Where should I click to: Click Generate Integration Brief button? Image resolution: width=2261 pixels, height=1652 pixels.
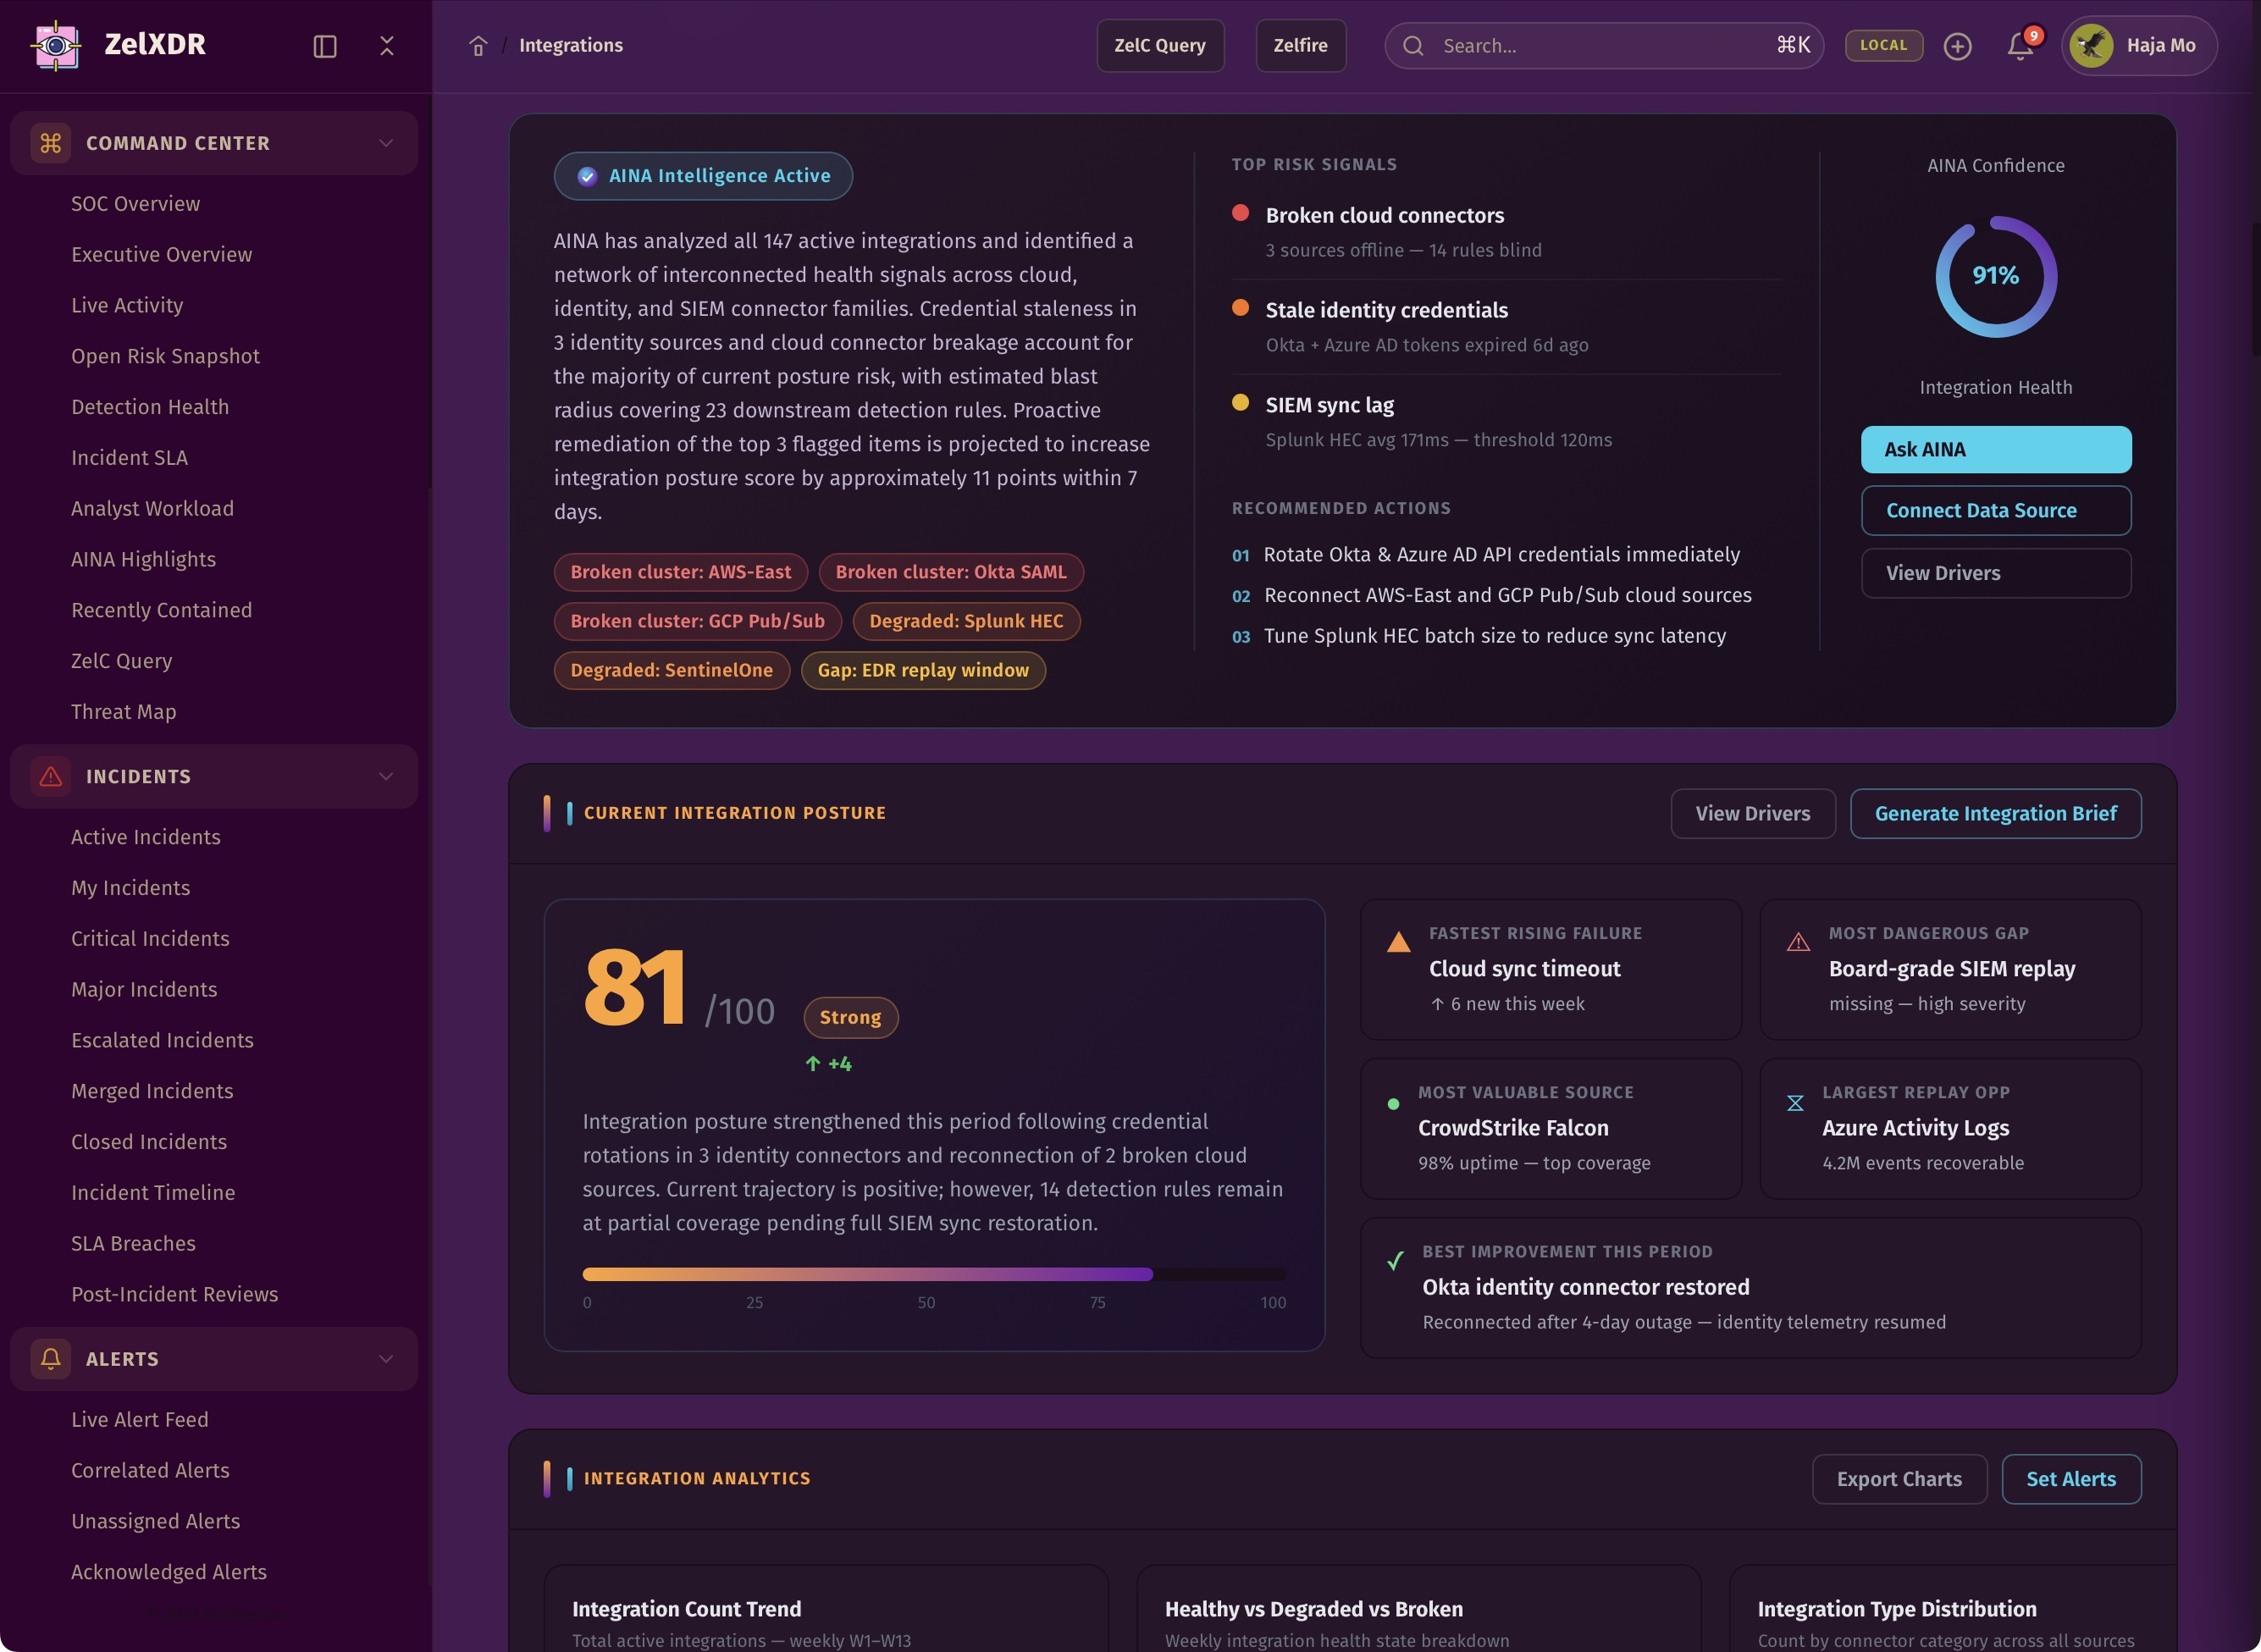(1995, 813)
